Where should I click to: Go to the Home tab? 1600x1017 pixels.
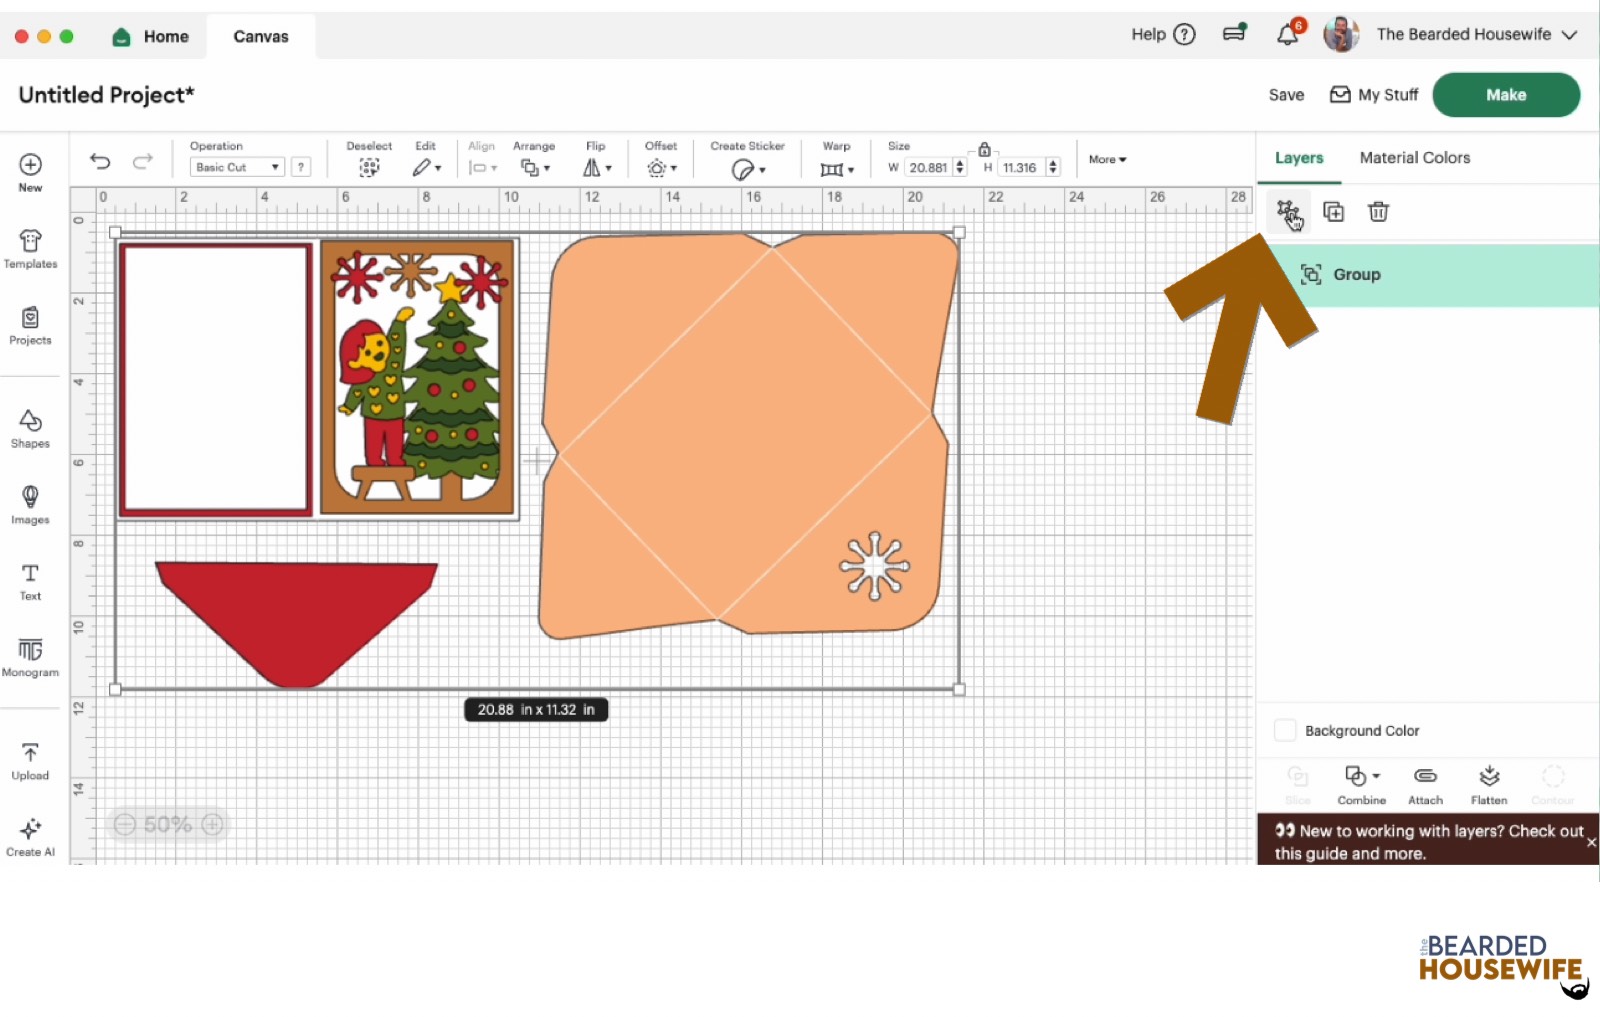tap(150, 36)
